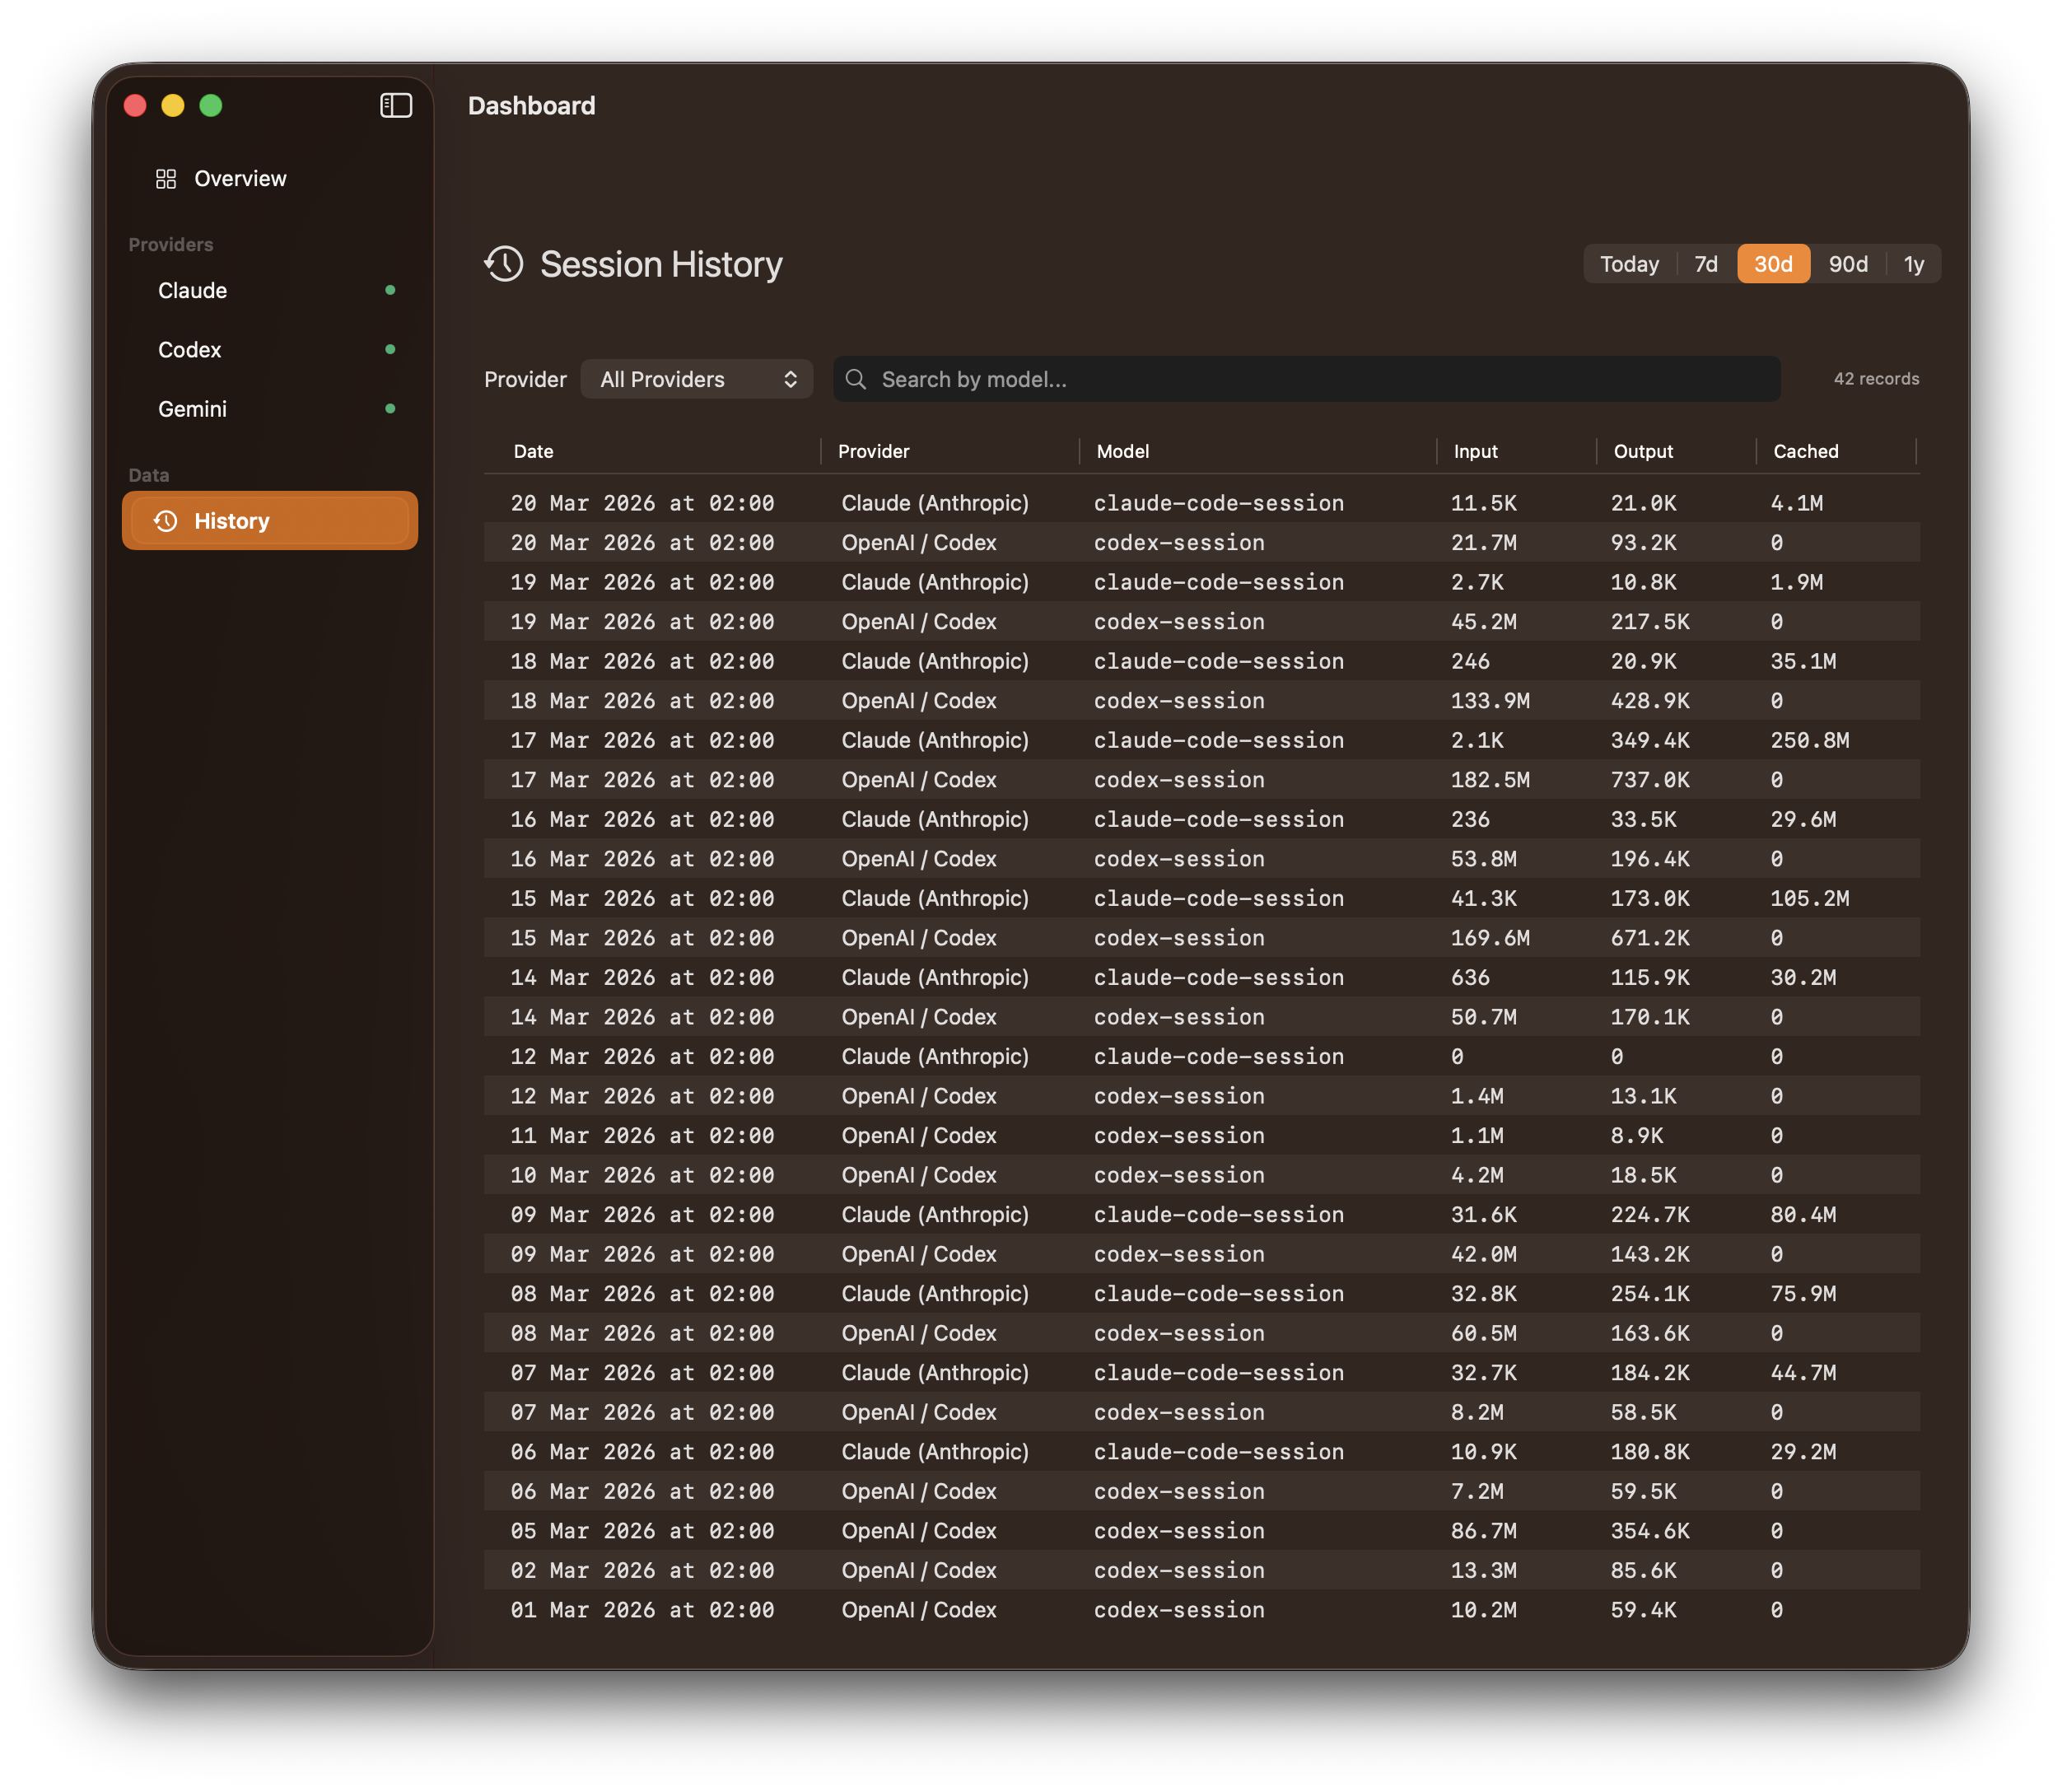Image resolution: width=2062 pixels, height=1792 pixels.
Task: Click the green status dot next to Gemini
Action: point(390,408)
